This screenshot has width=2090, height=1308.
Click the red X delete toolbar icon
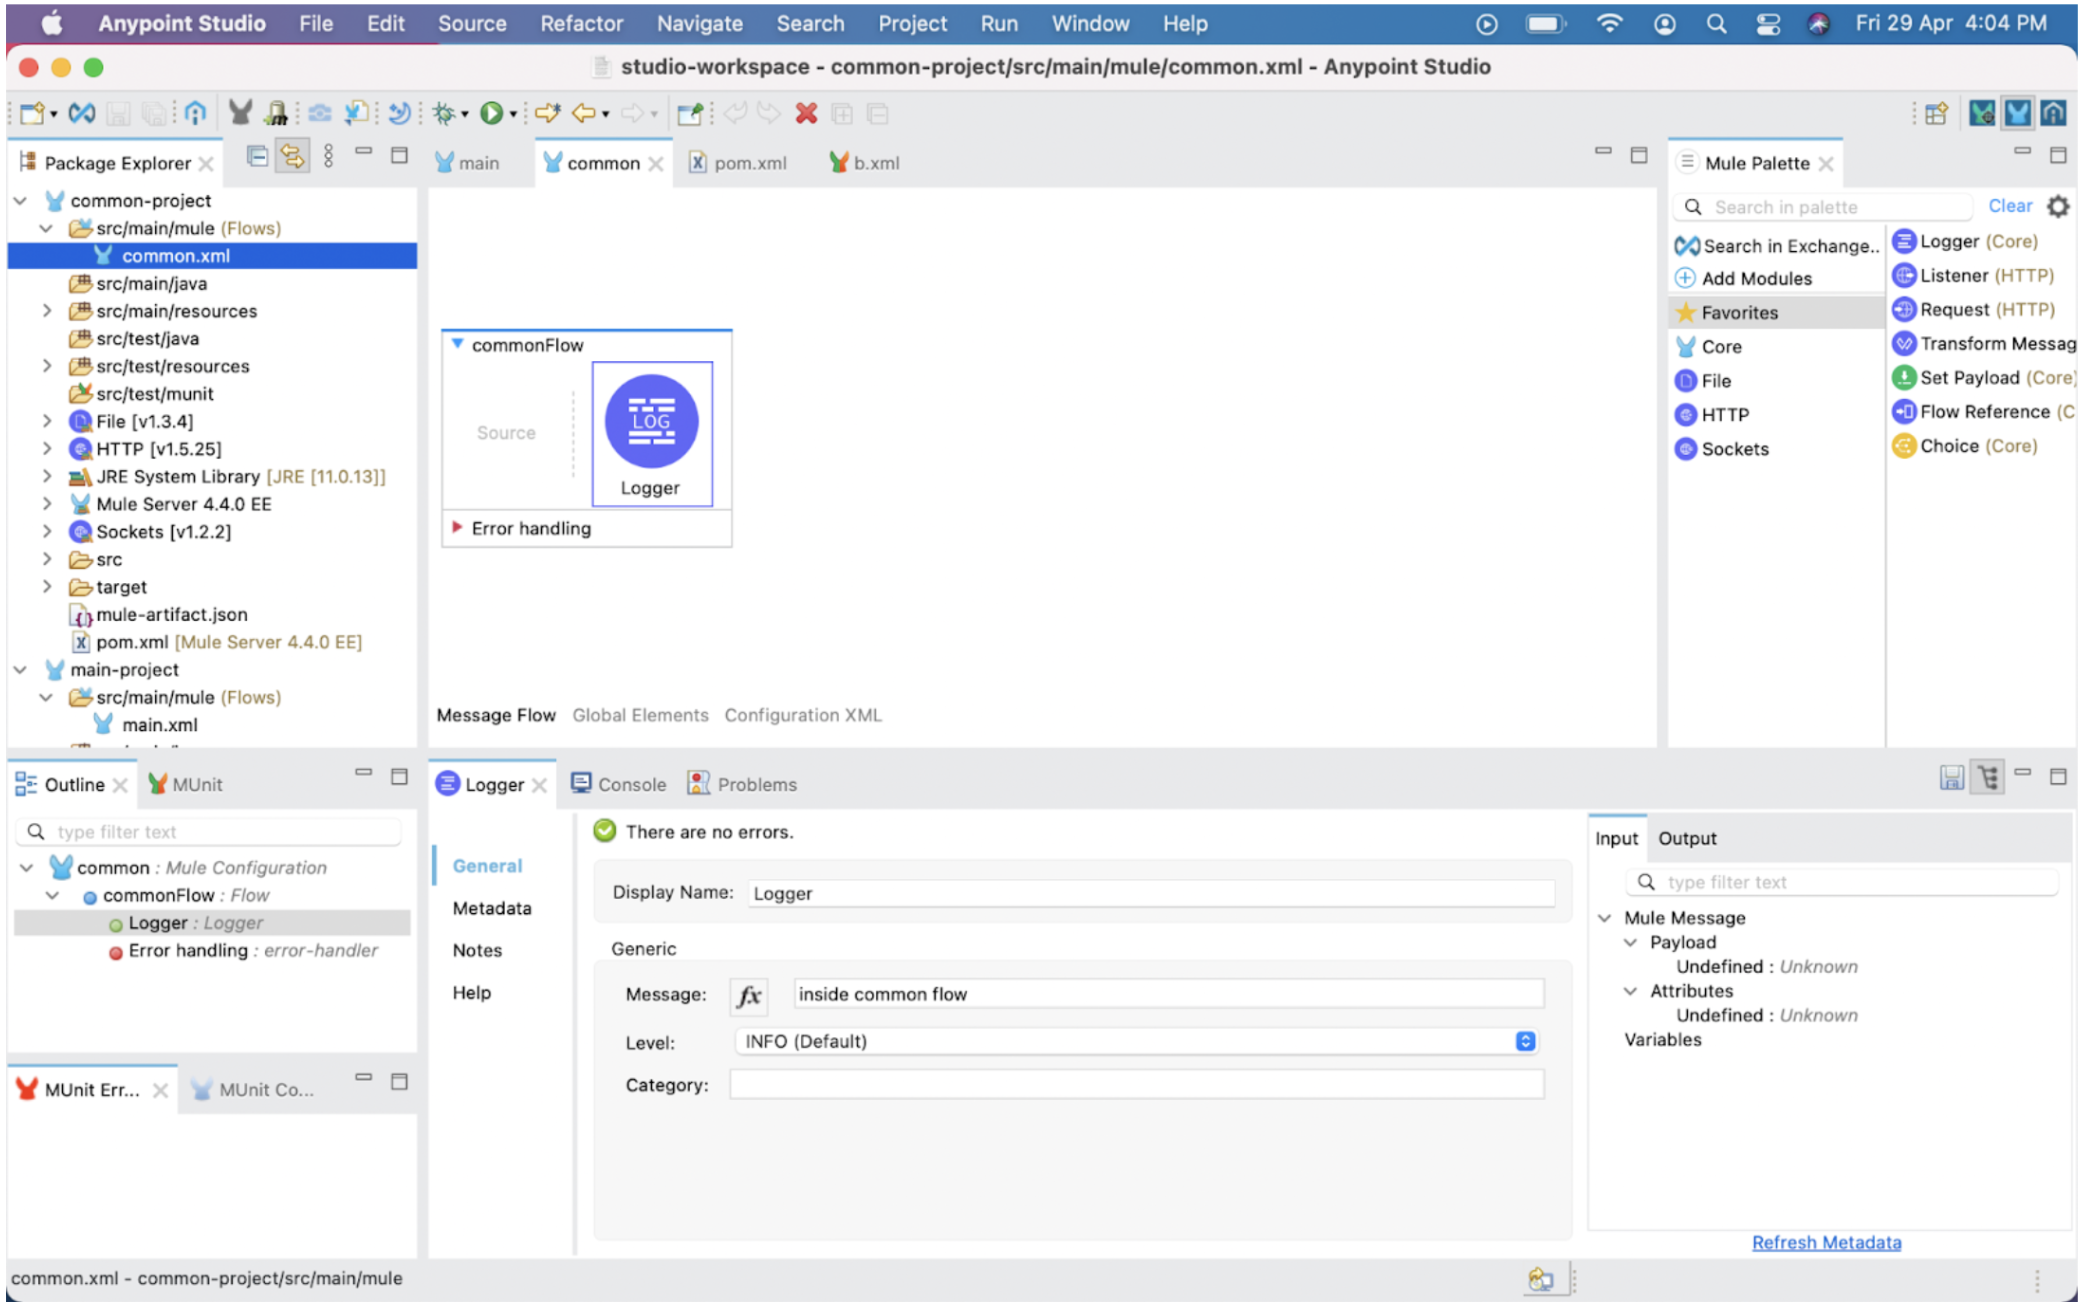(x=806, y=114)
